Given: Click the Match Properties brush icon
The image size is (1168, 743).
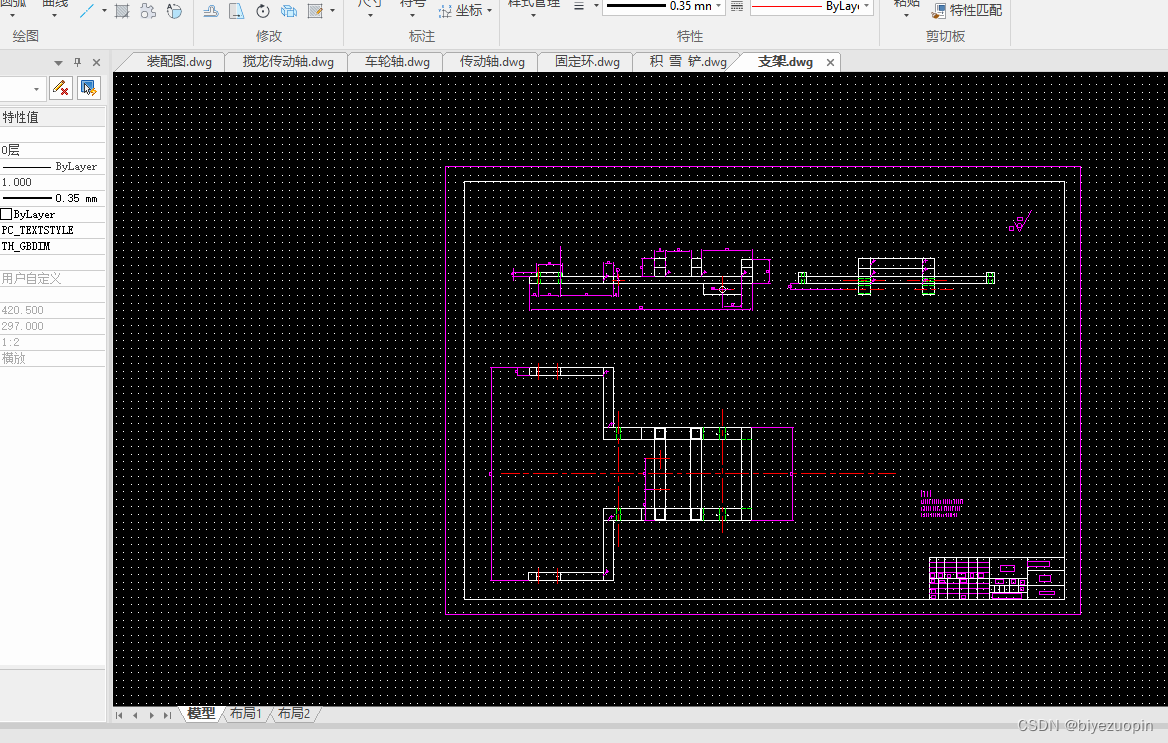Looking at the screenshot, I should (939, 11).
